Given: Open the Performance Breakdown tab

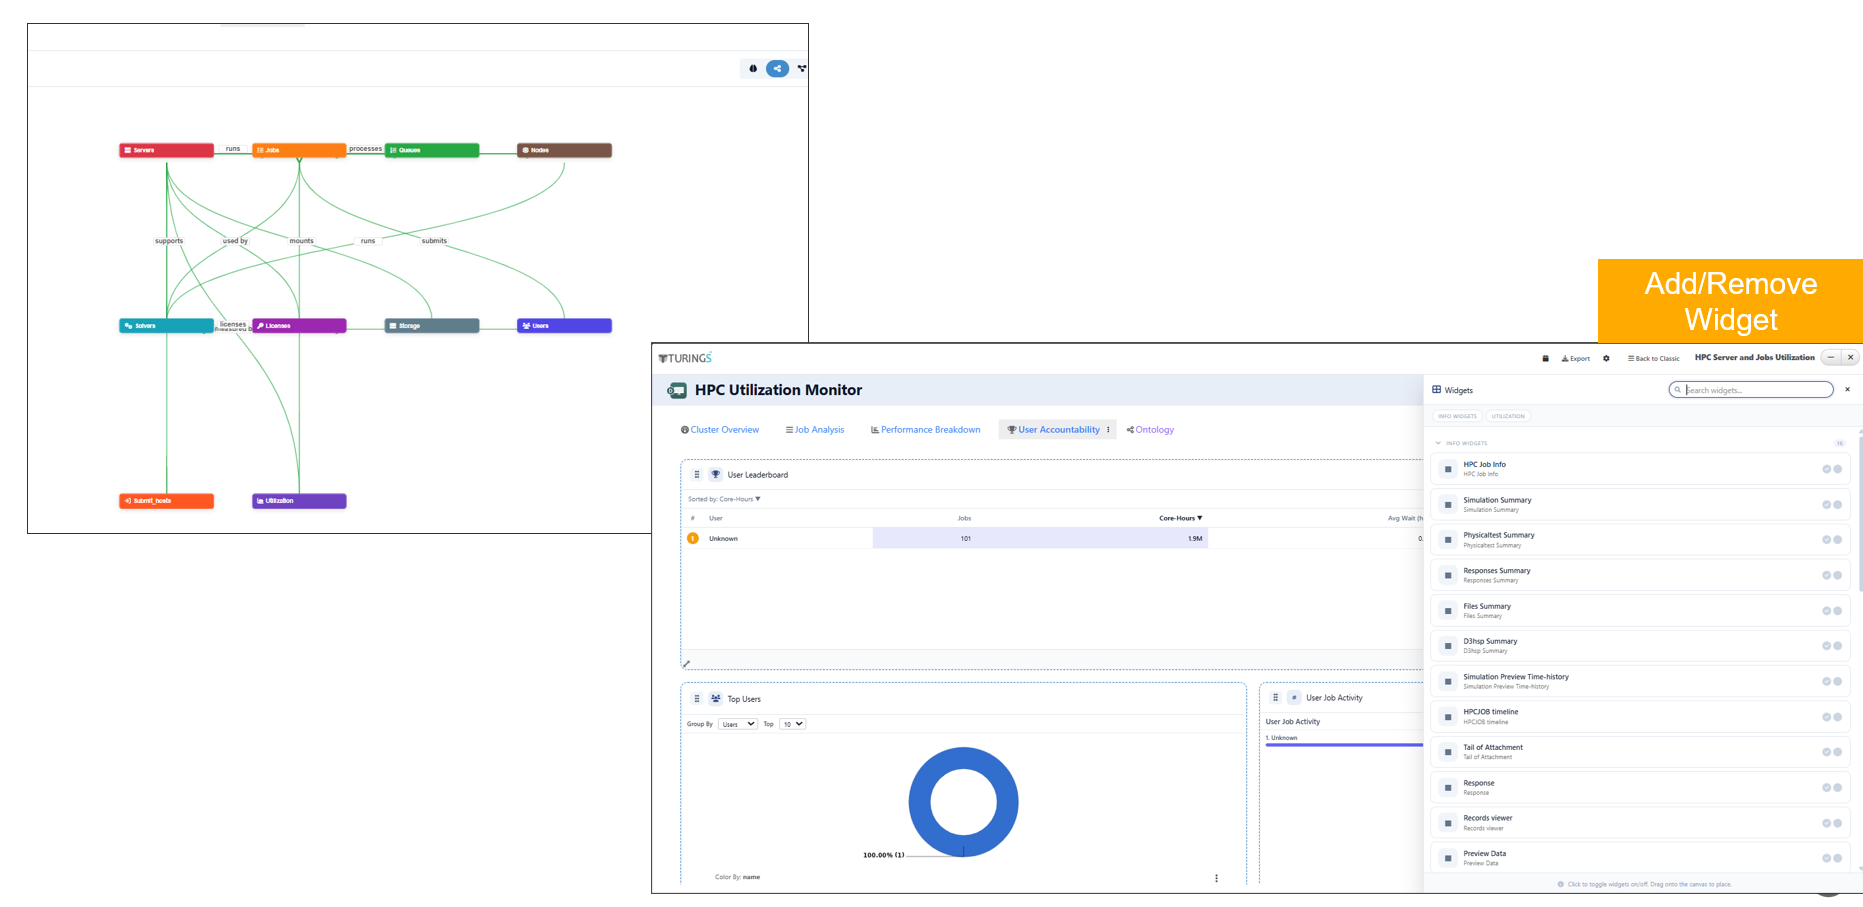Looking at the screenshot, I should click(925, 430).
